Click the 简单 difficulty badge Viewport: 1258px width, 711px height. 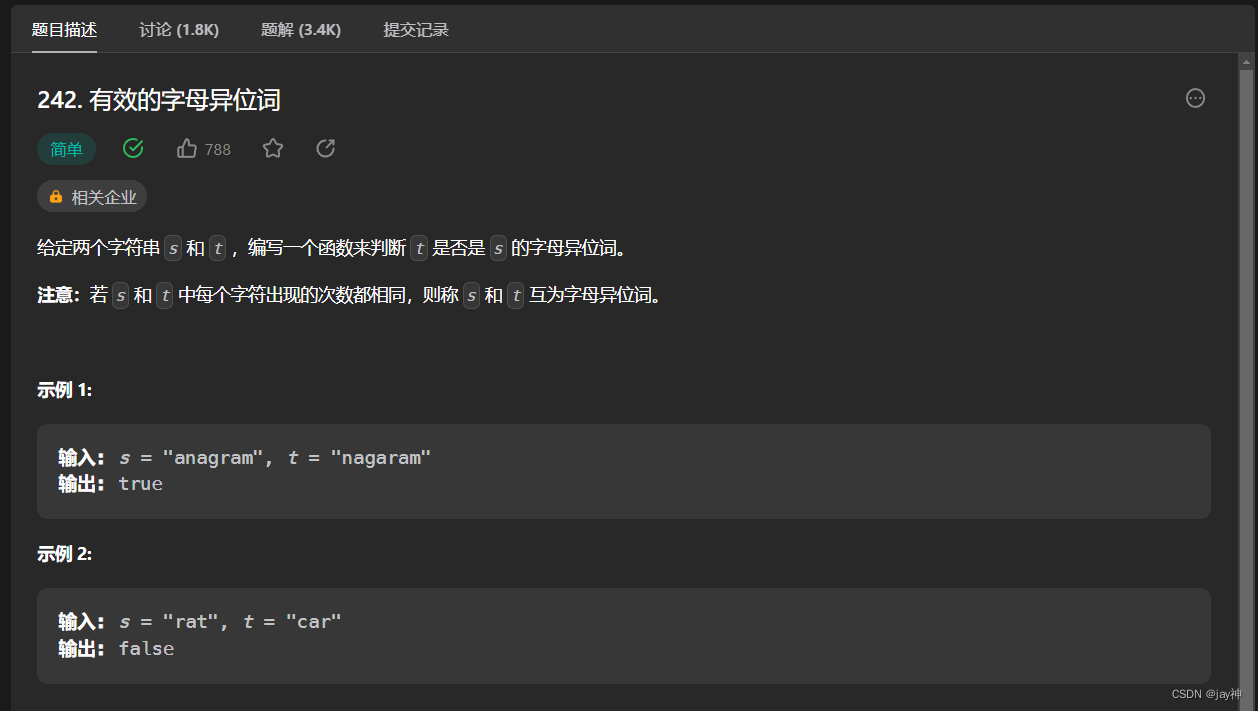coord(66,148)
